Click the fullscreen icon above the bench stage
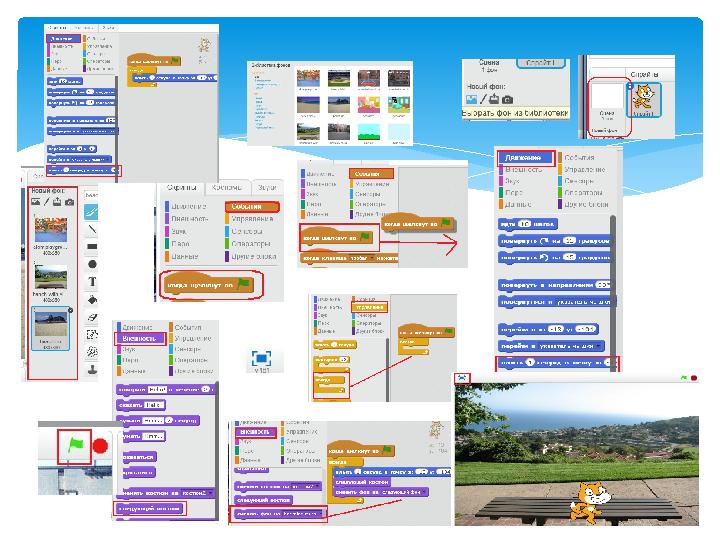Image resolution: width=720 pixels, height=540 pixels. click(462, 378)
